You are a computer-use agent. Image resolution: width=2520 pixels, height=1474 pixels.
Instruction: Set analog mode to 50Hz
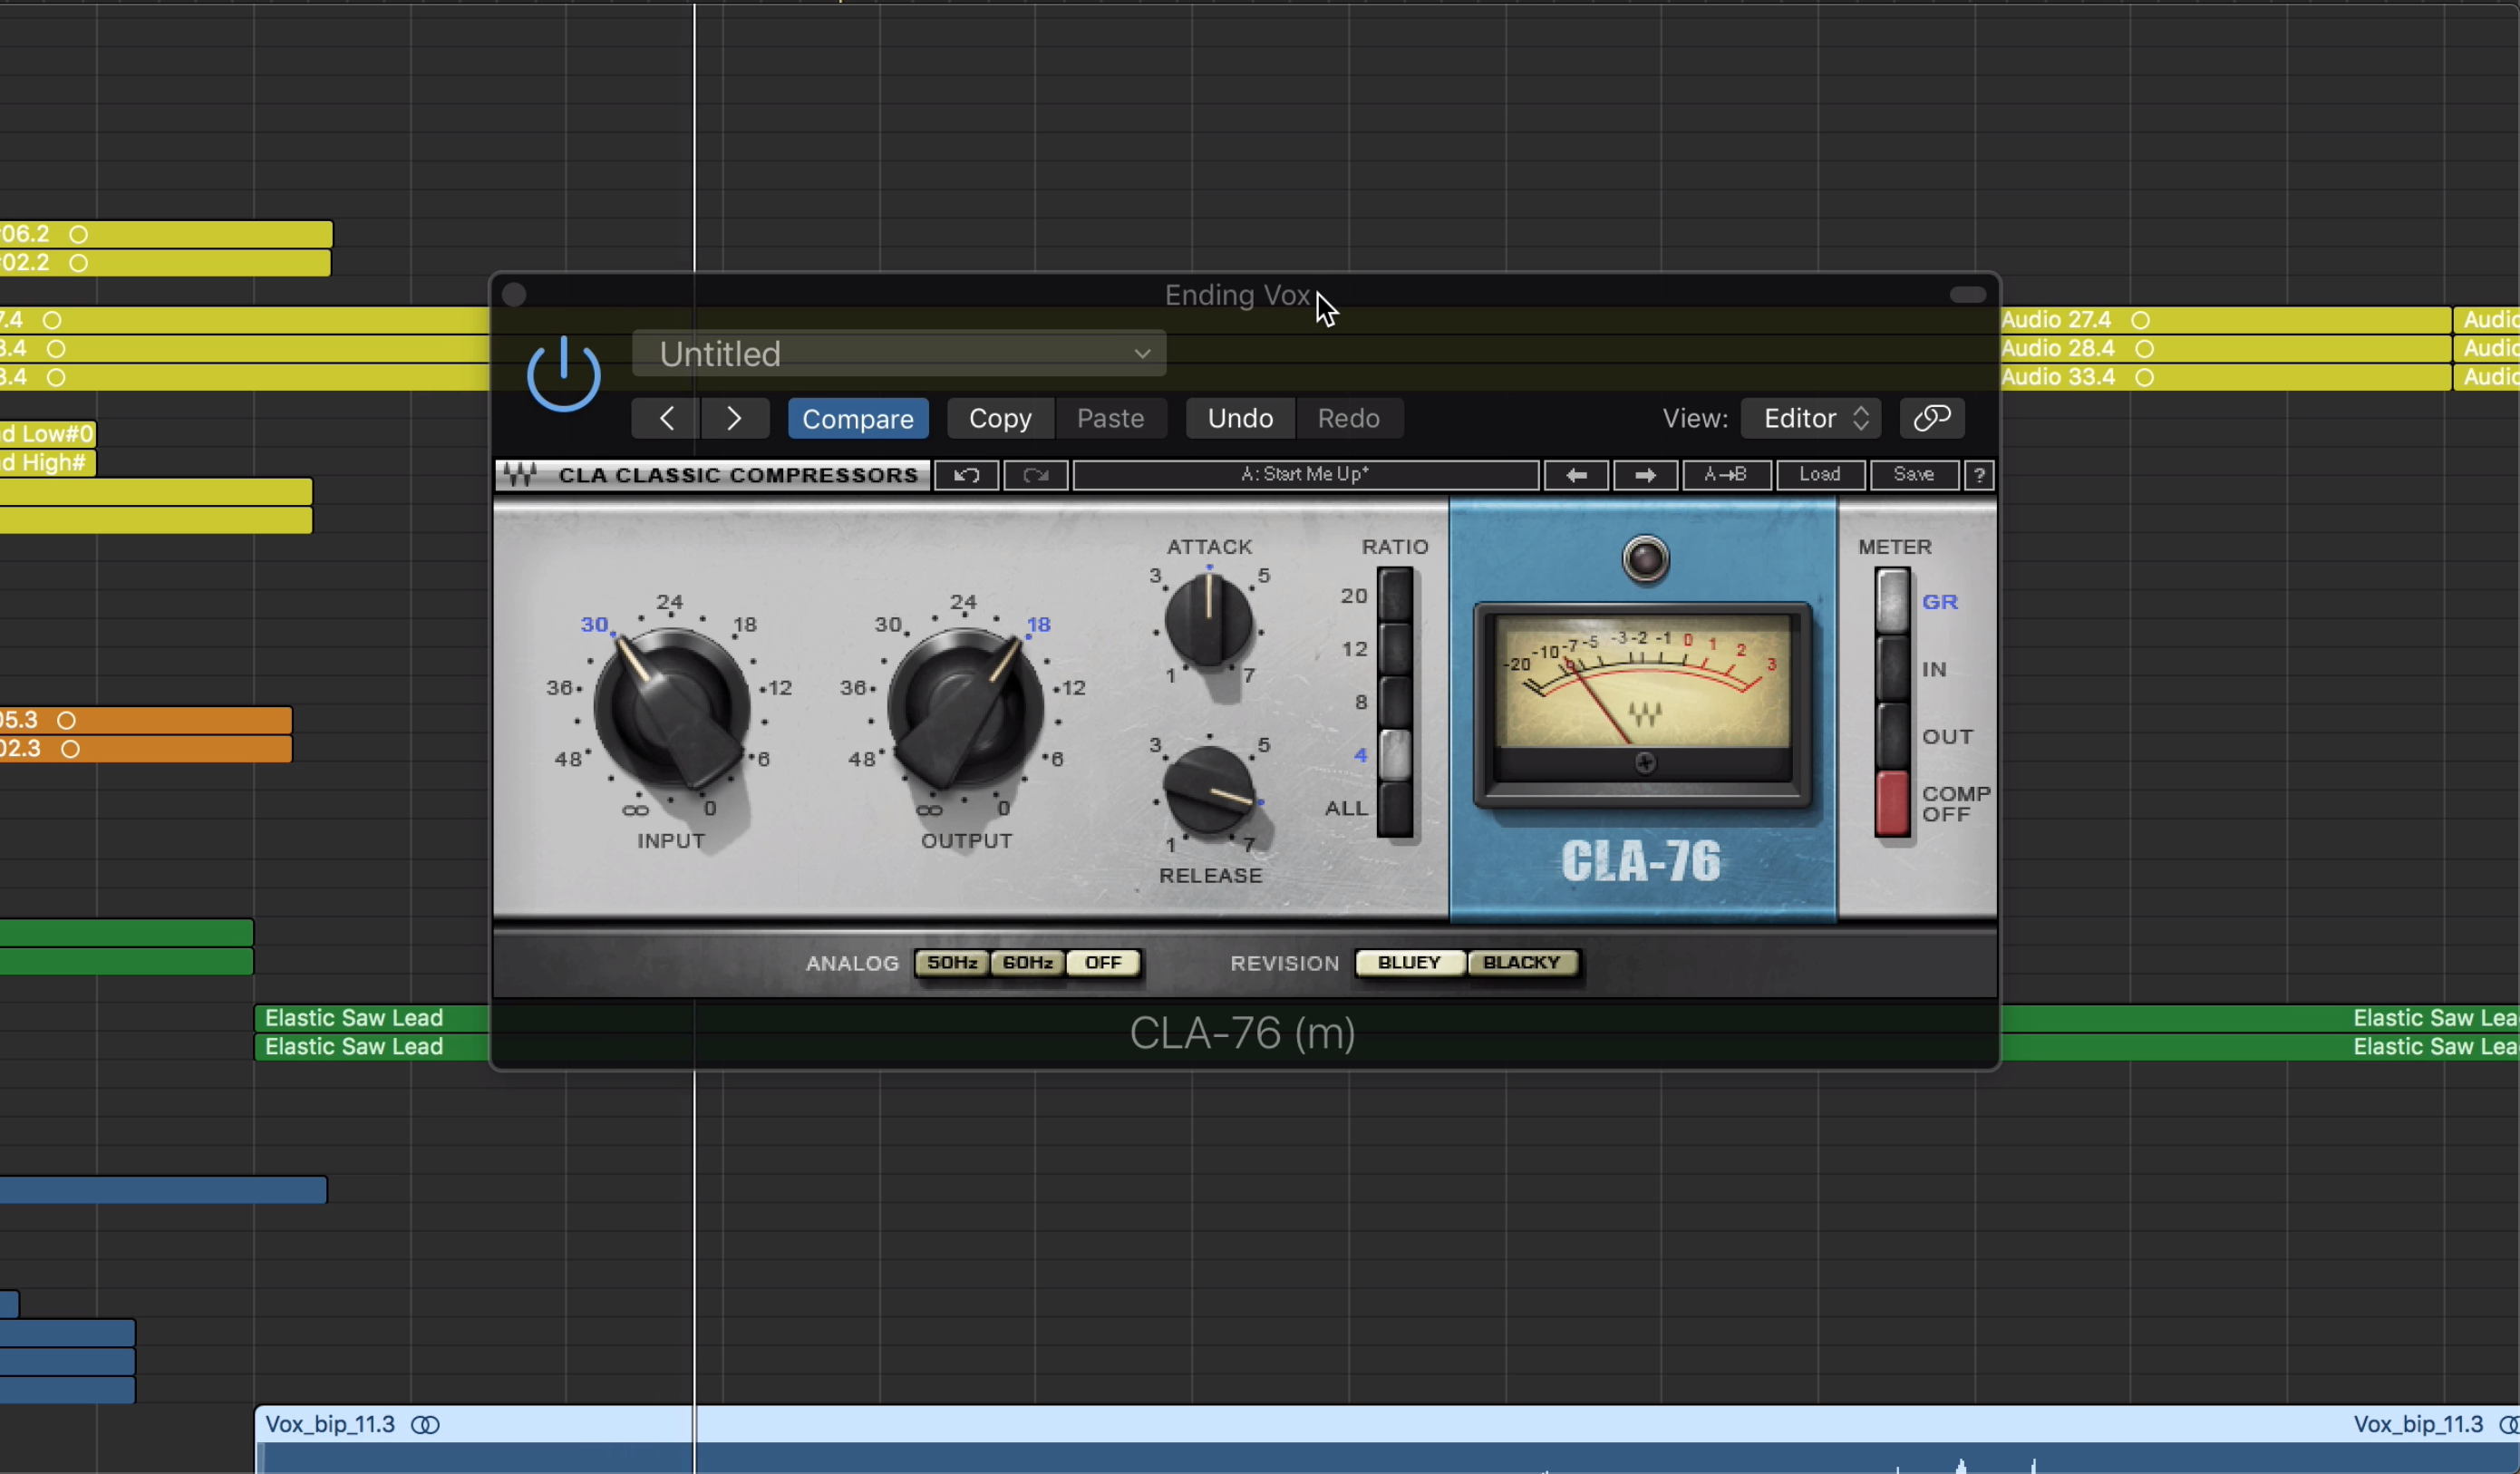coord(951,963)
